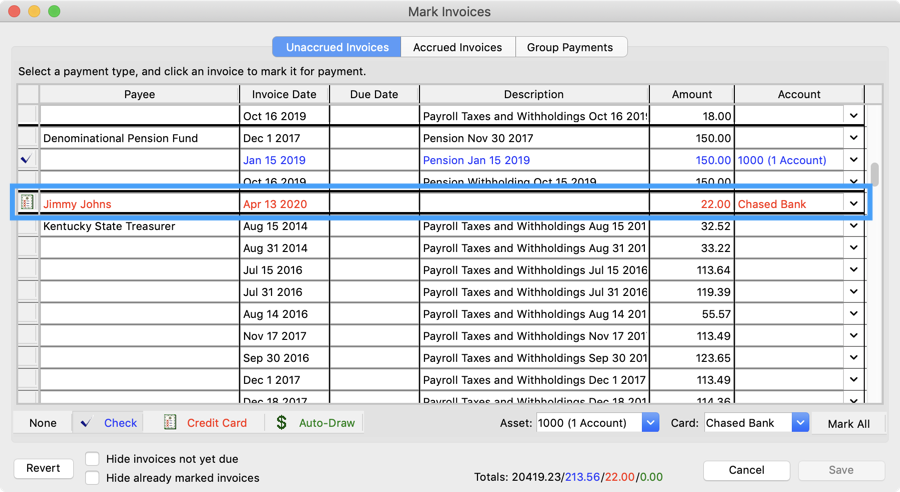This screenshot has height=492, width=900.
Task: Click the mark cell for Denominational Pension Fund row
Action: pyautogui.click(x=27, y=138)
